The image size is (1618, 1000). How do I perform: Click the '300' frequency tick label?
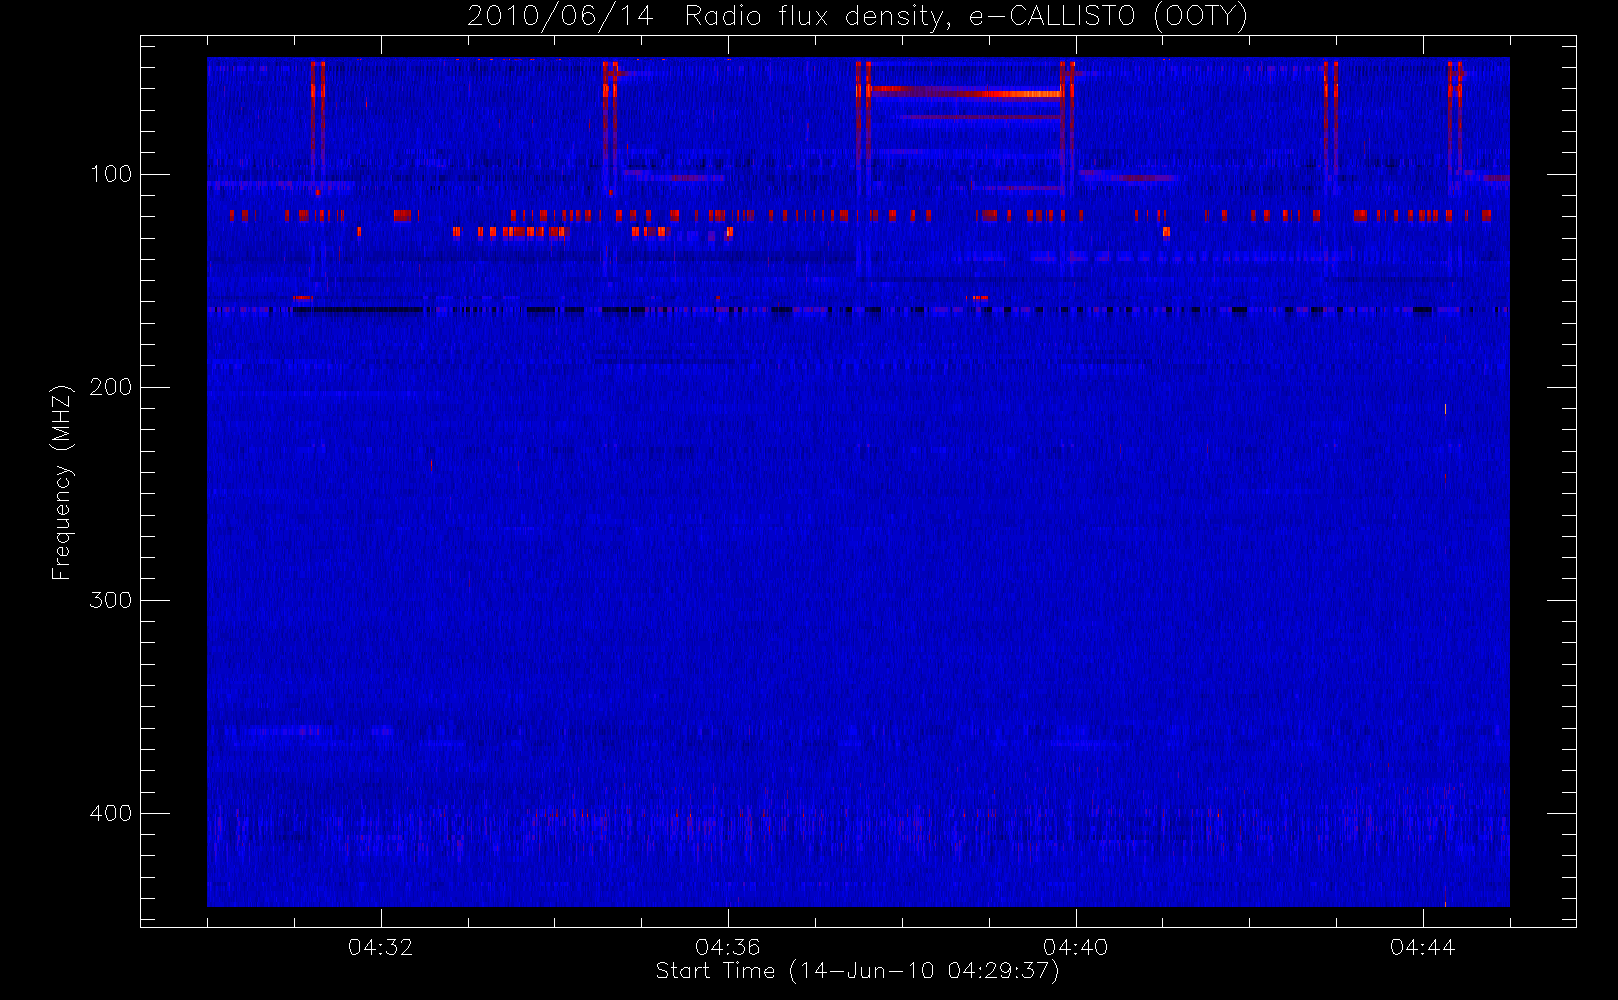(111, 600)
